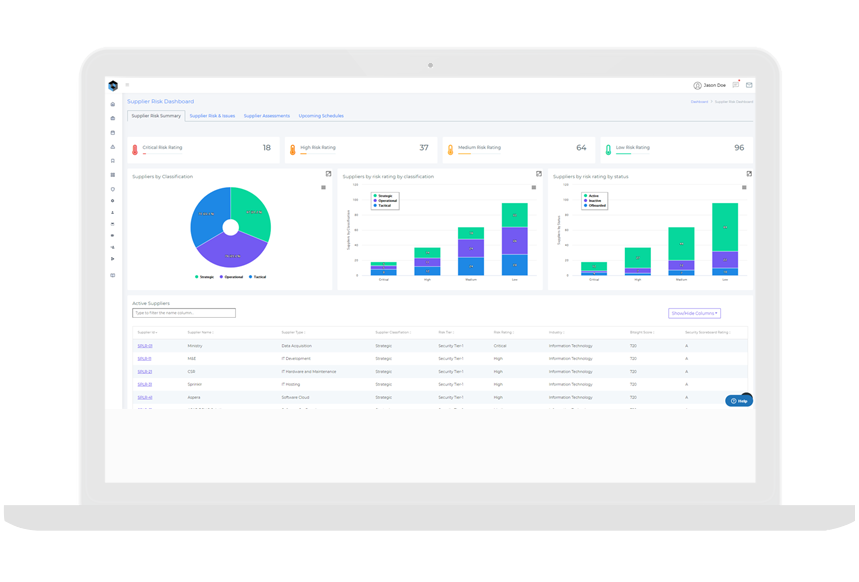Open the warning triangle sidebar icon
This screenshot has width=859, height=582.
click(113, 147)
